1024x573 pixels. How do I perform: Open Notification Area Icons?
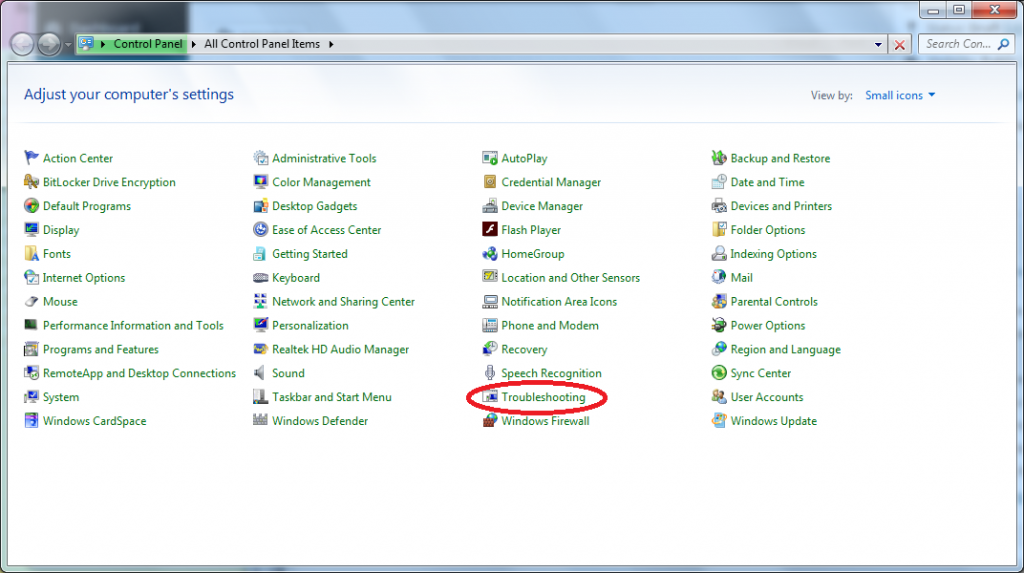coord(559,301)
